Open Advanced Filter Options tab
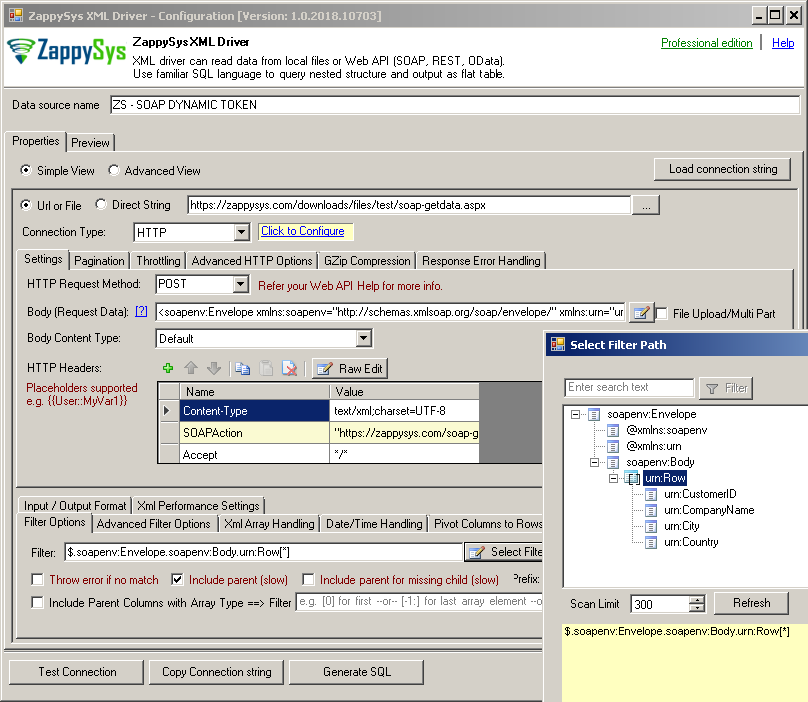 point(154,524)
